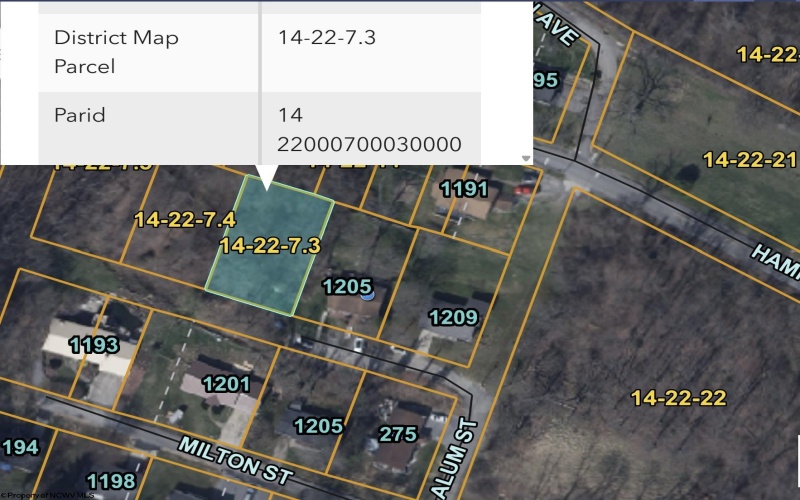Viewport: 800px width, 500px height.
Task: Click the MILTON ST street label
Action: 235,462
